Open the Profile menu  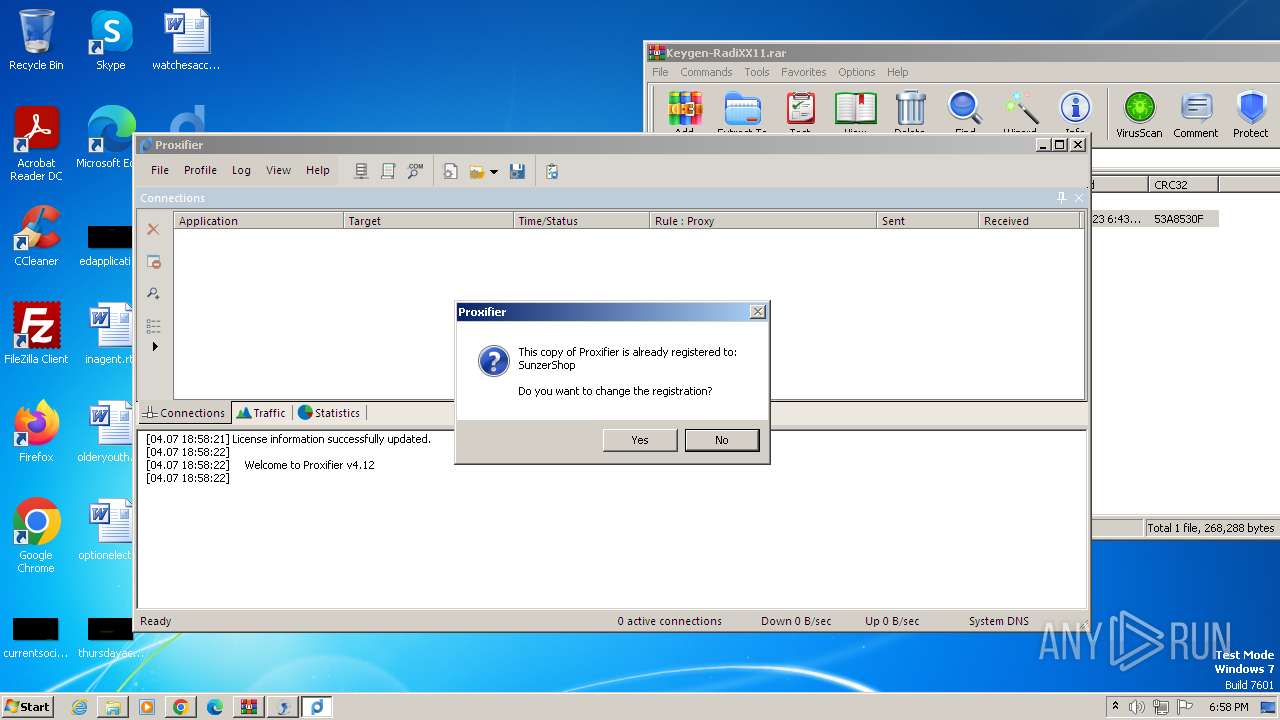click(200, 170)
